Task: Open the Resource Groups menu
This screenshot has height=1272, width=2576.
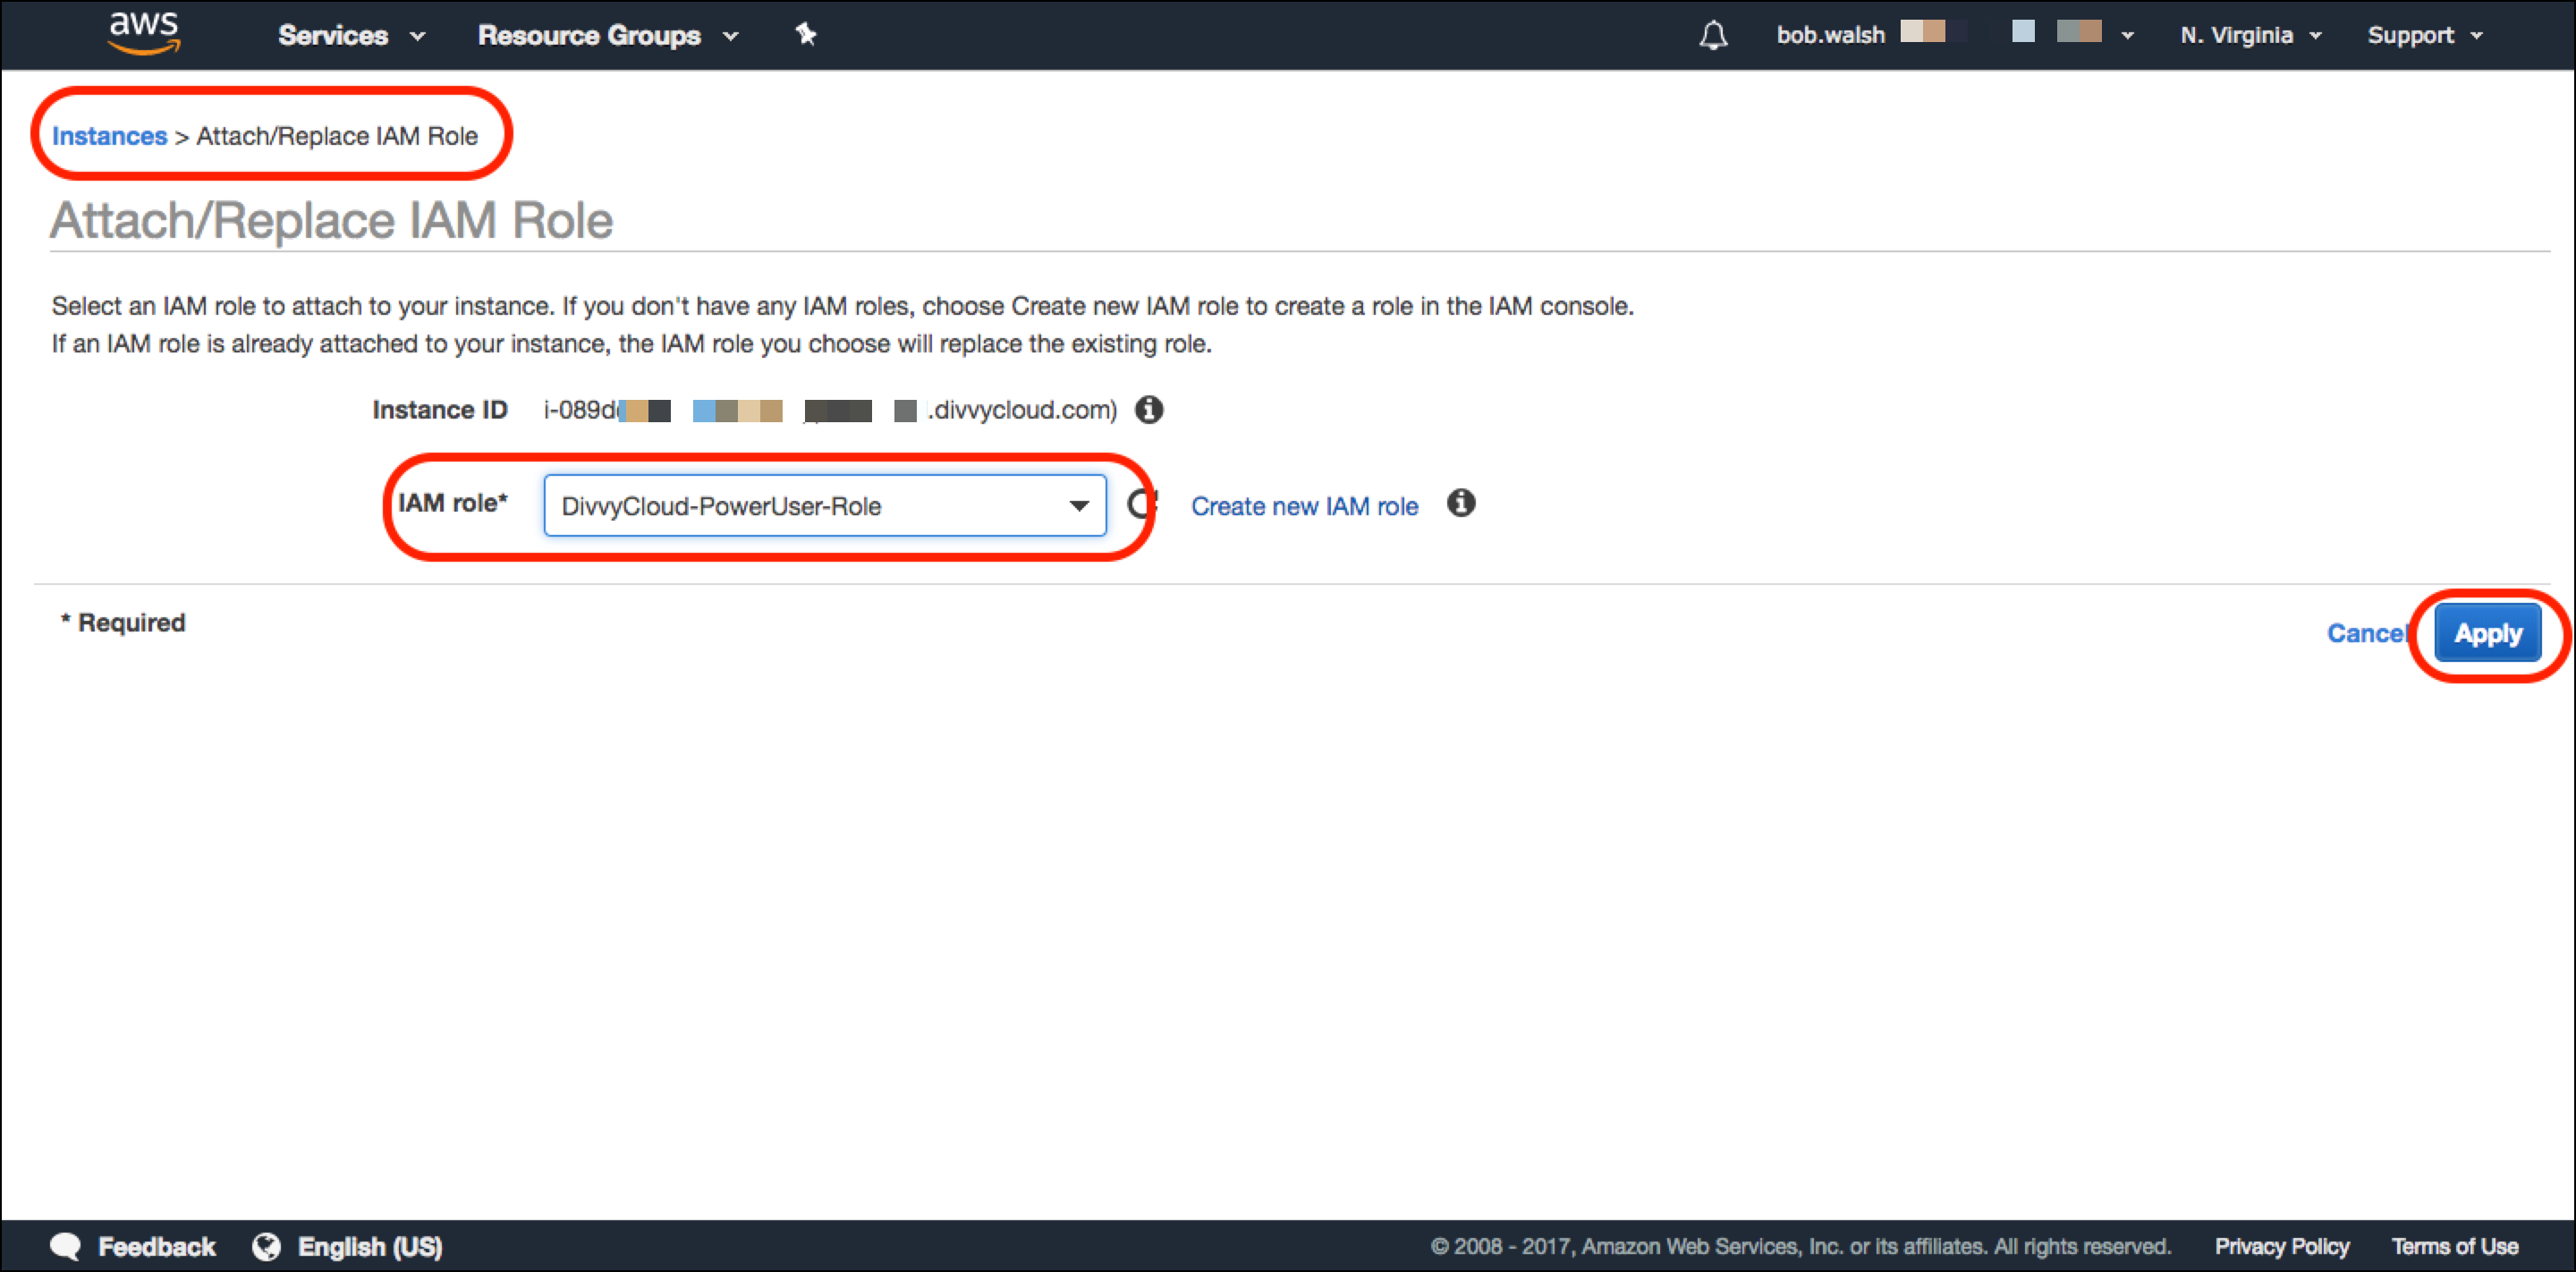Action: click(x=608, y=36)
